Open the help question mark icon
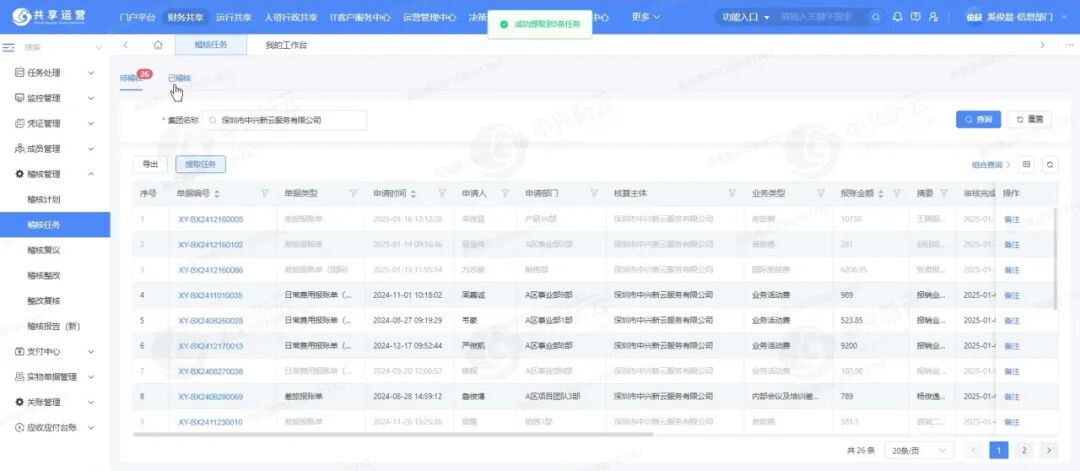 (915, 17)
